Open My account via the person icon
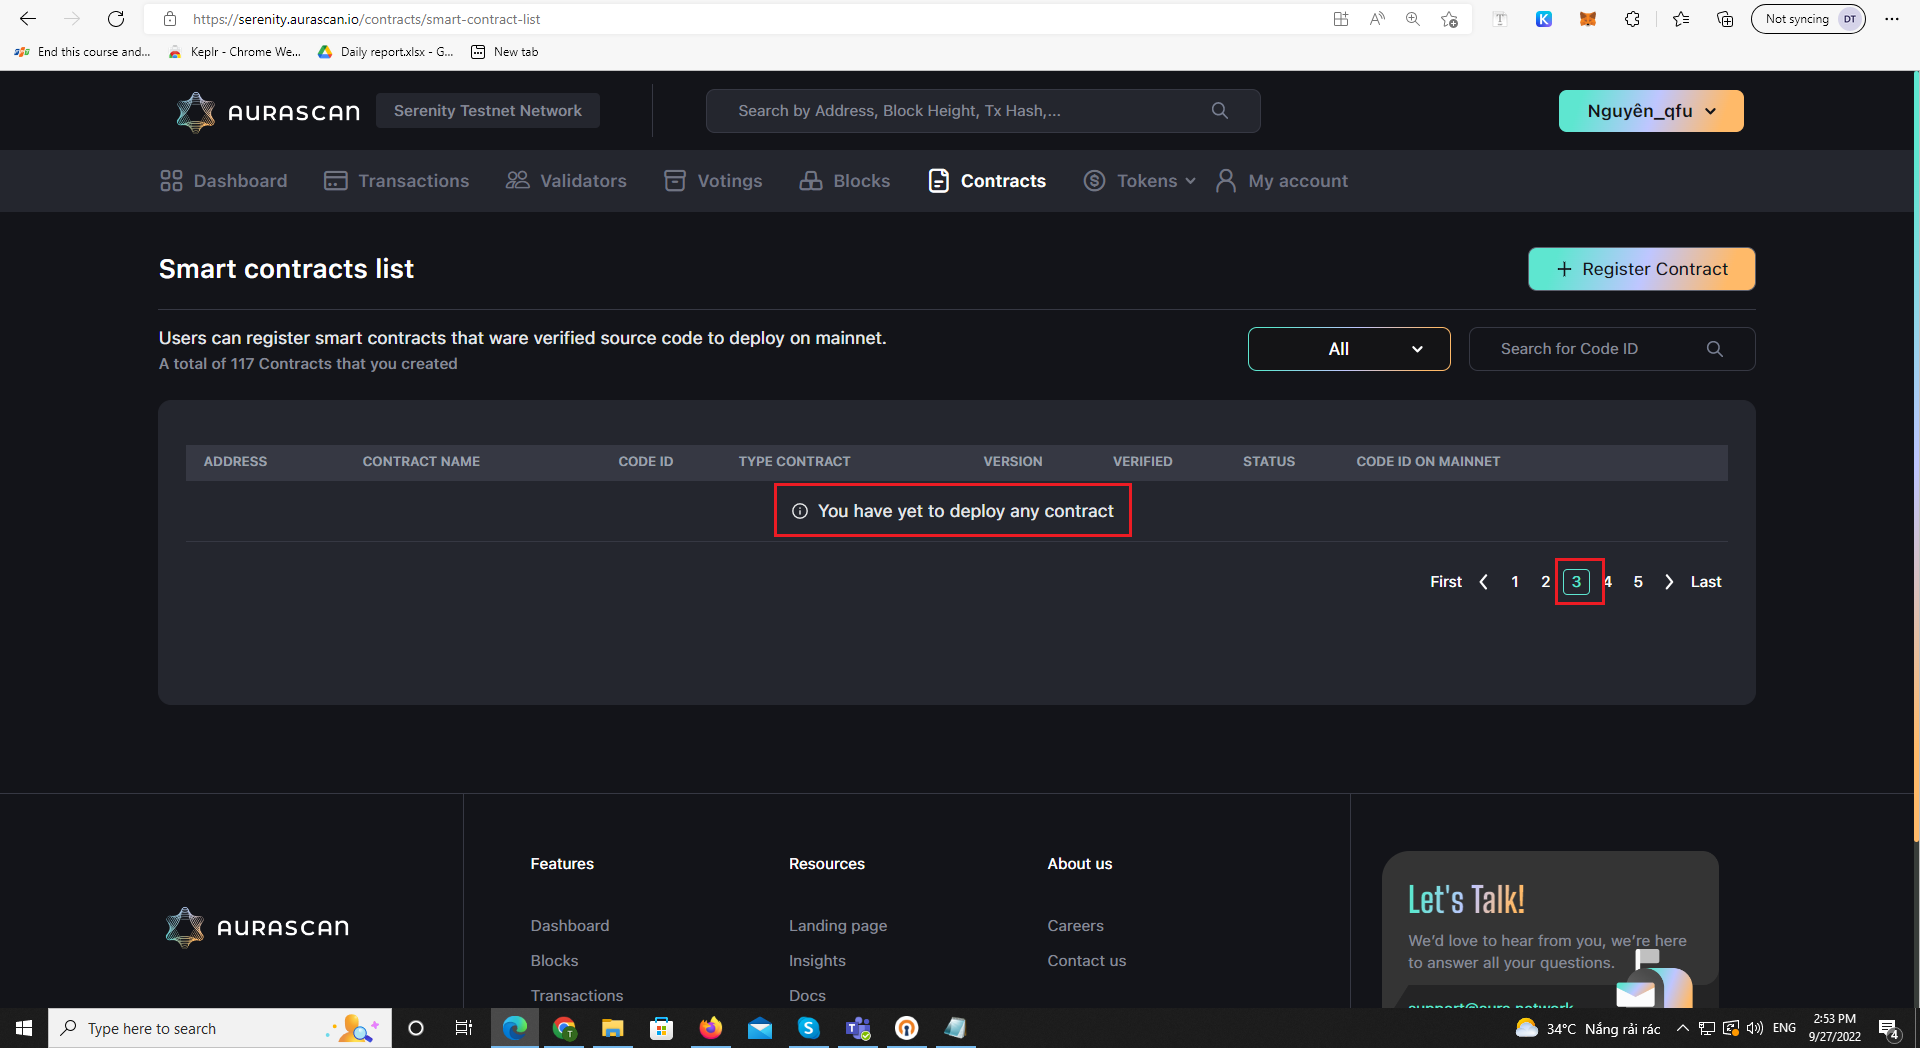The width and height of the screenshot is (1920, 1048). point(1226,180)
